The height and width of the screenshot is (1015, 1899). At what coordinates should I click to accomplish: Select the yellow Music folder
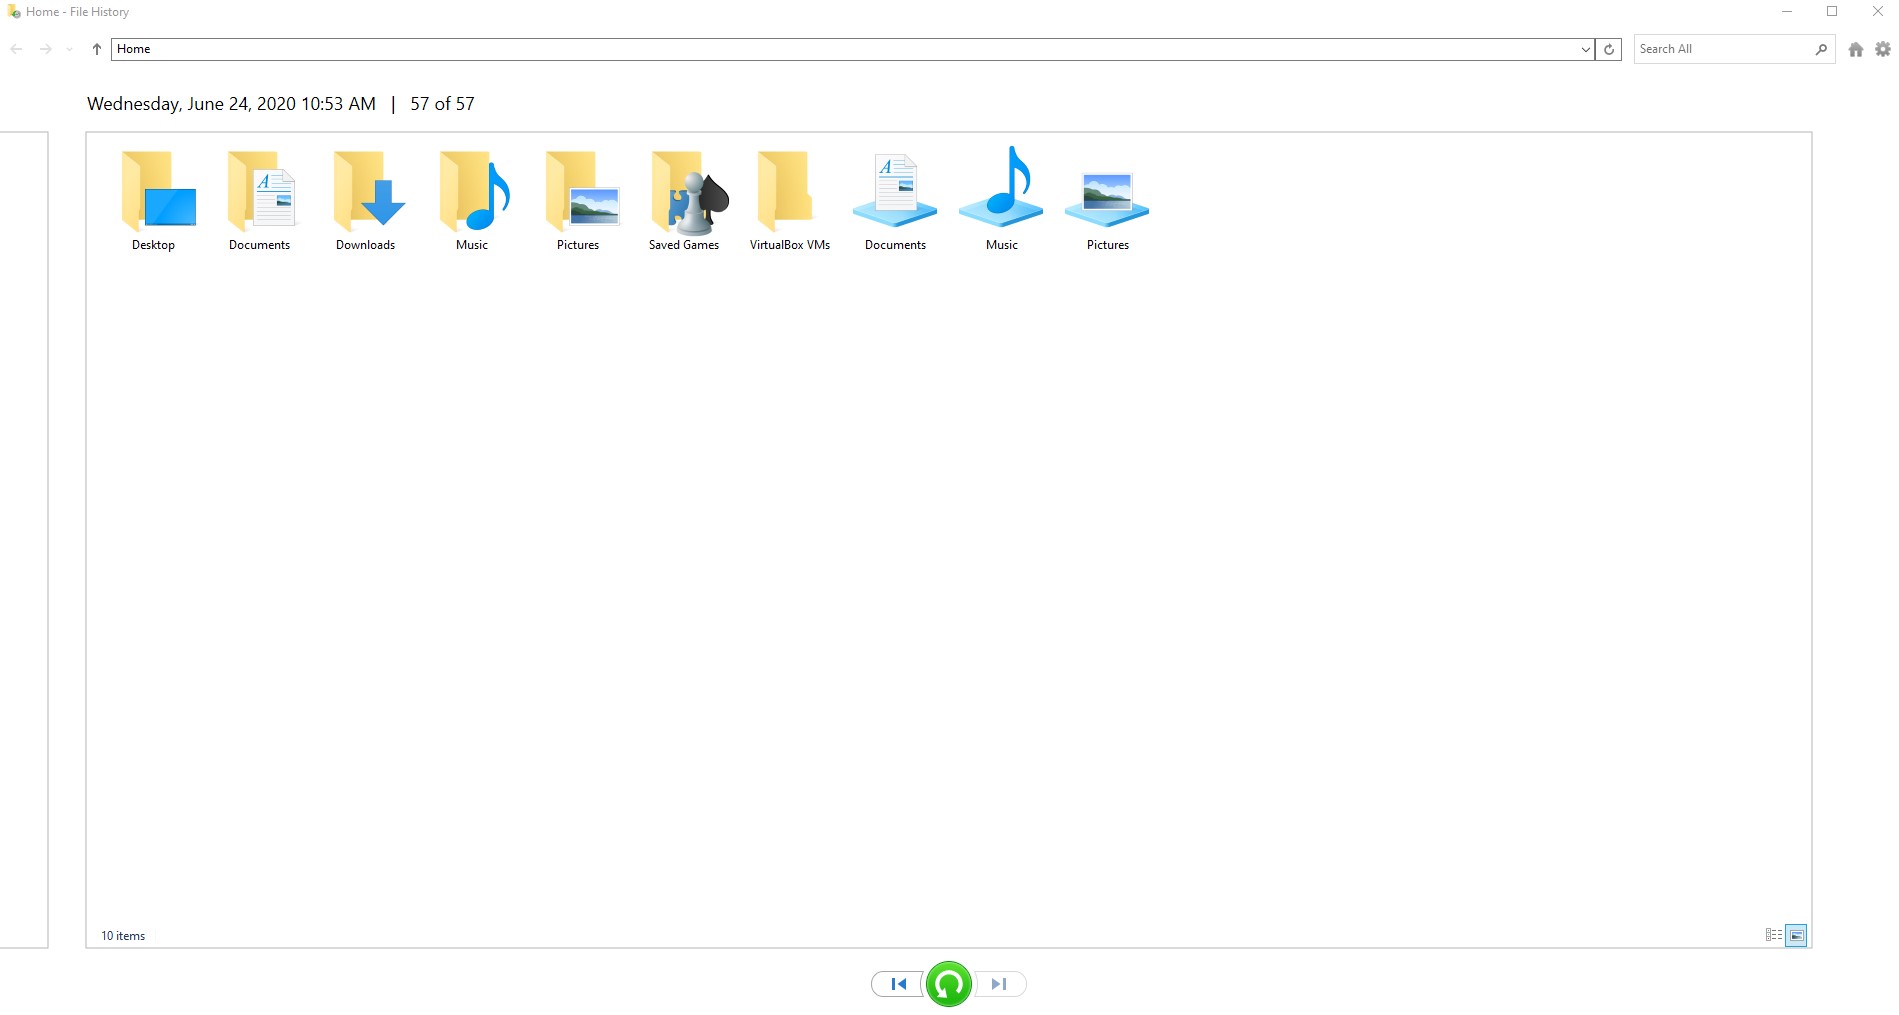pos(472,199)
